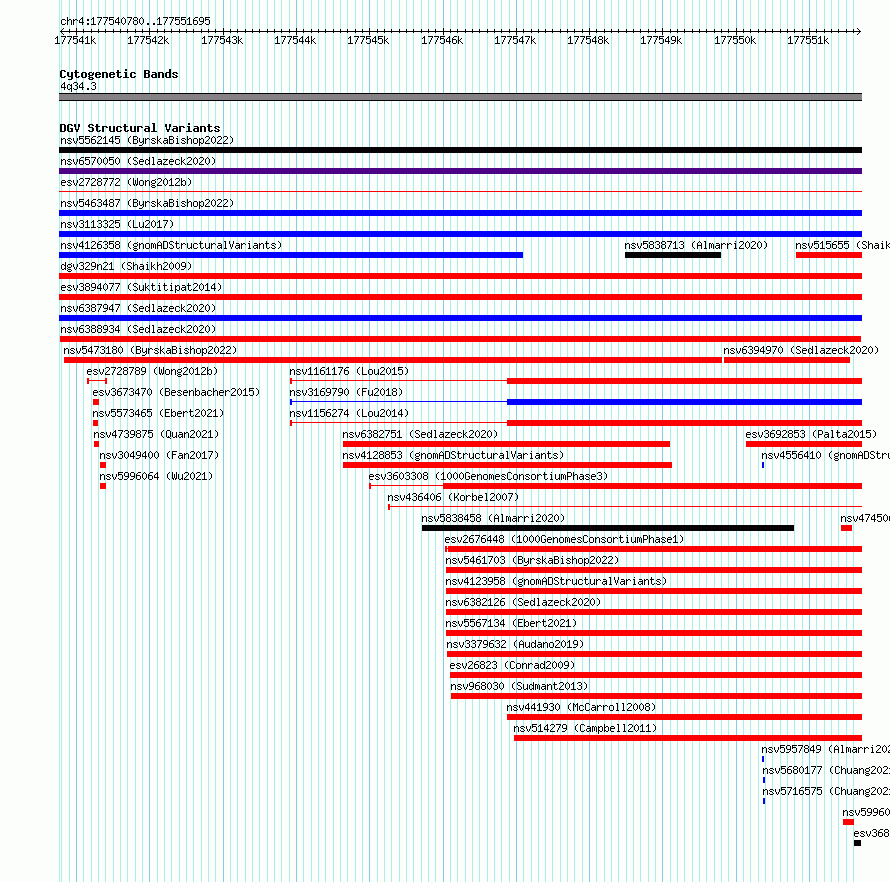The image size is (890, 882).
Task: Select esv3894077 (Suktitipat2014) label
Action: point(141,287)
